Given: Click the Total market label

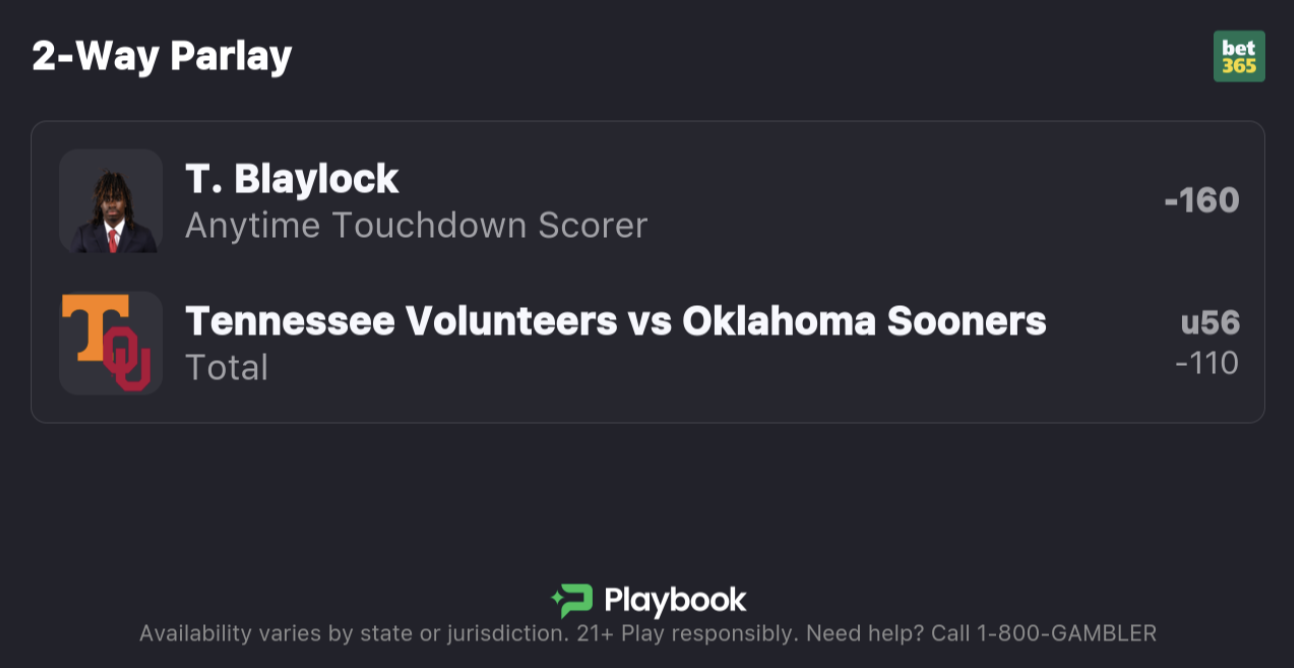Looking at the screenshot, I should click(x=227, y=367).
